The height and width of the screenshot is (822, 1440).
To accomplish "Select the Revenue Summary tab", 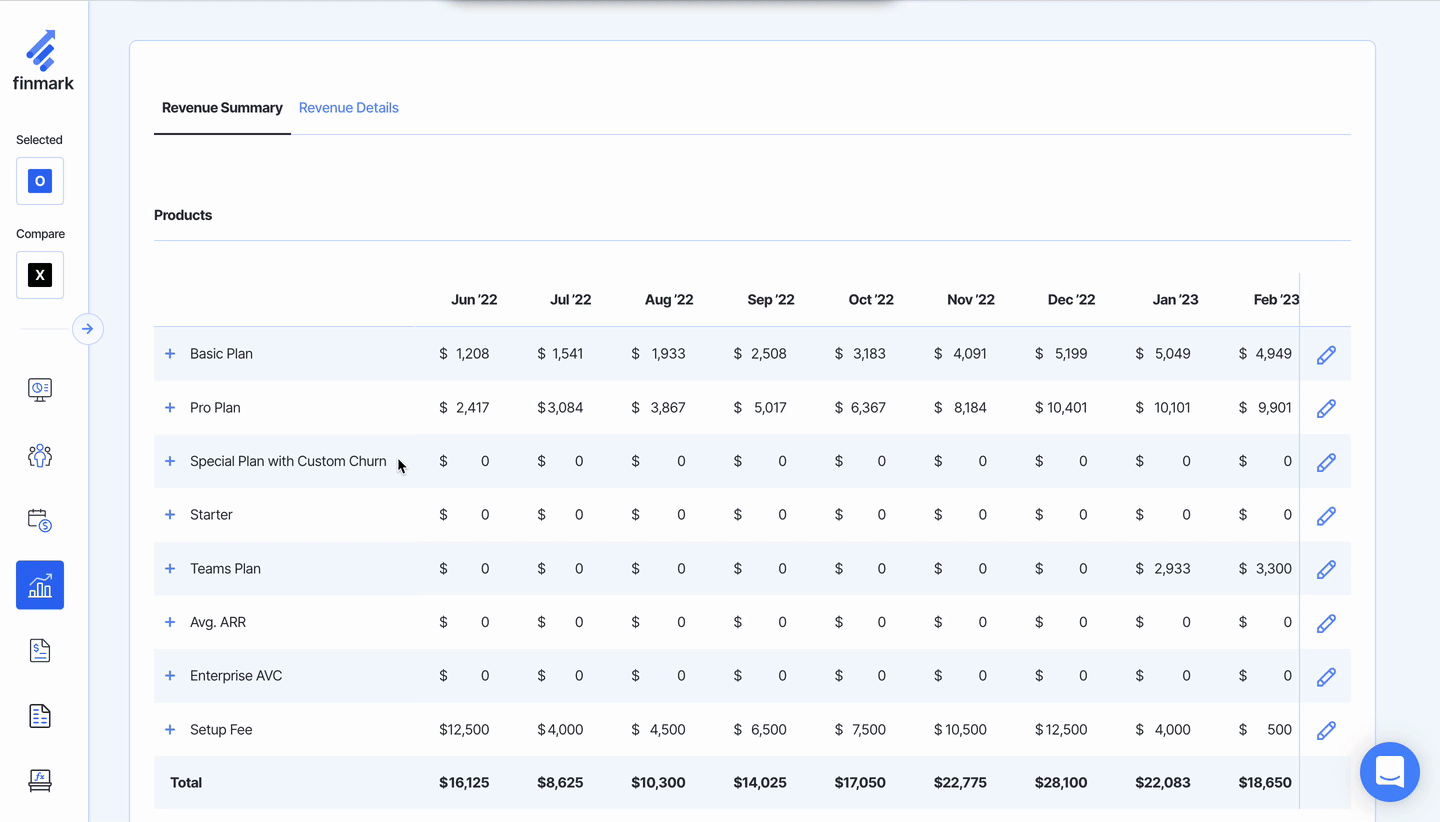I will coord(222,108).
